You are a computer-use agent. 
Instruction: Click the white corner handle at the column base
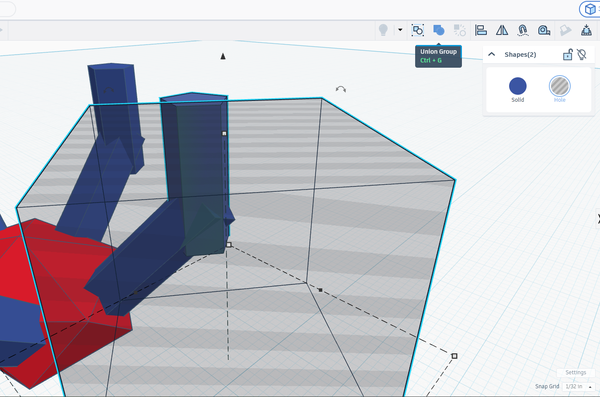tap(229, 245)
